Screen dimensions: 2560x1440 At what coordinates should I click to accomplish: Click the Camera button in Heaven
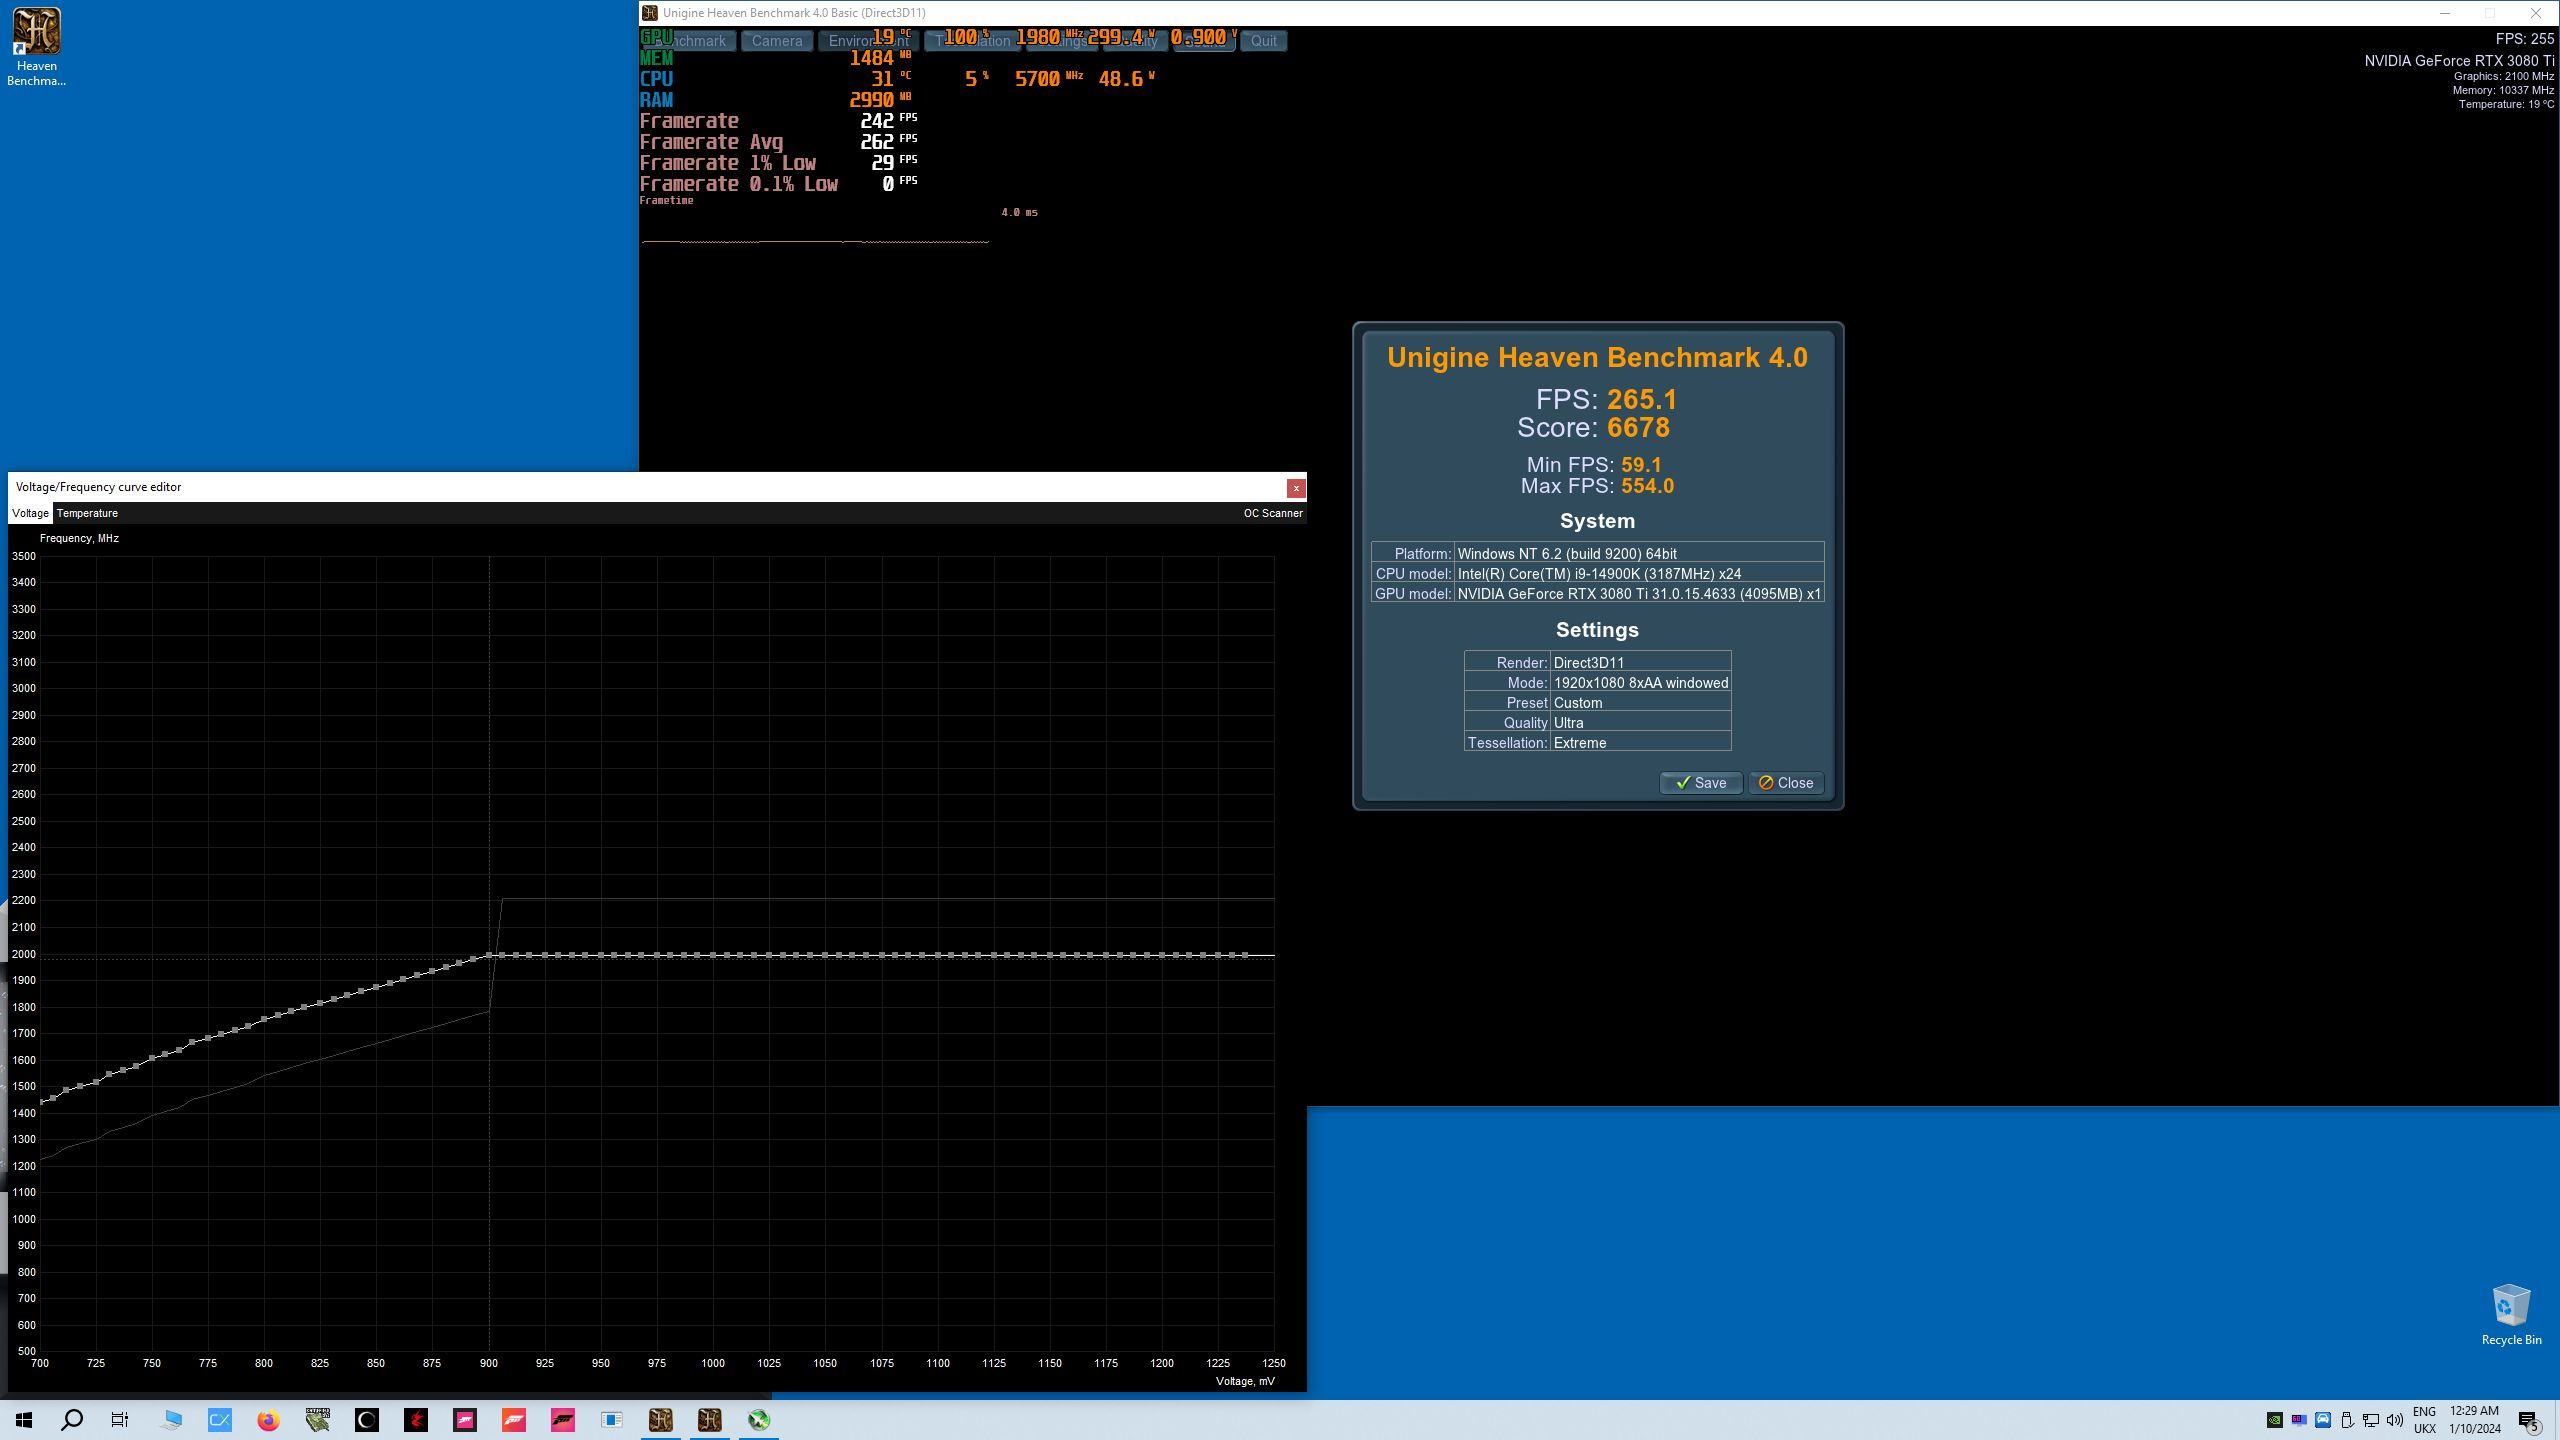click(x=777, y=41)
